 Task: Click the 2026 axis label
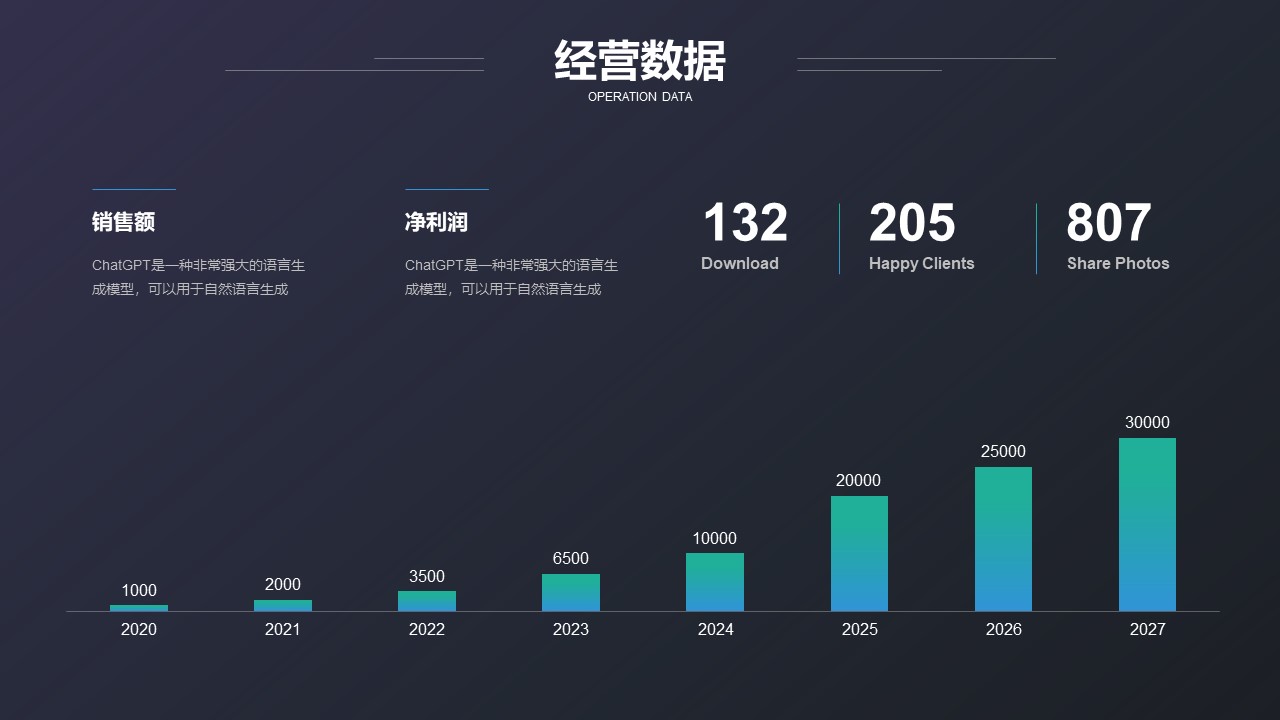pyautogui.click(x=1003, y=629)
